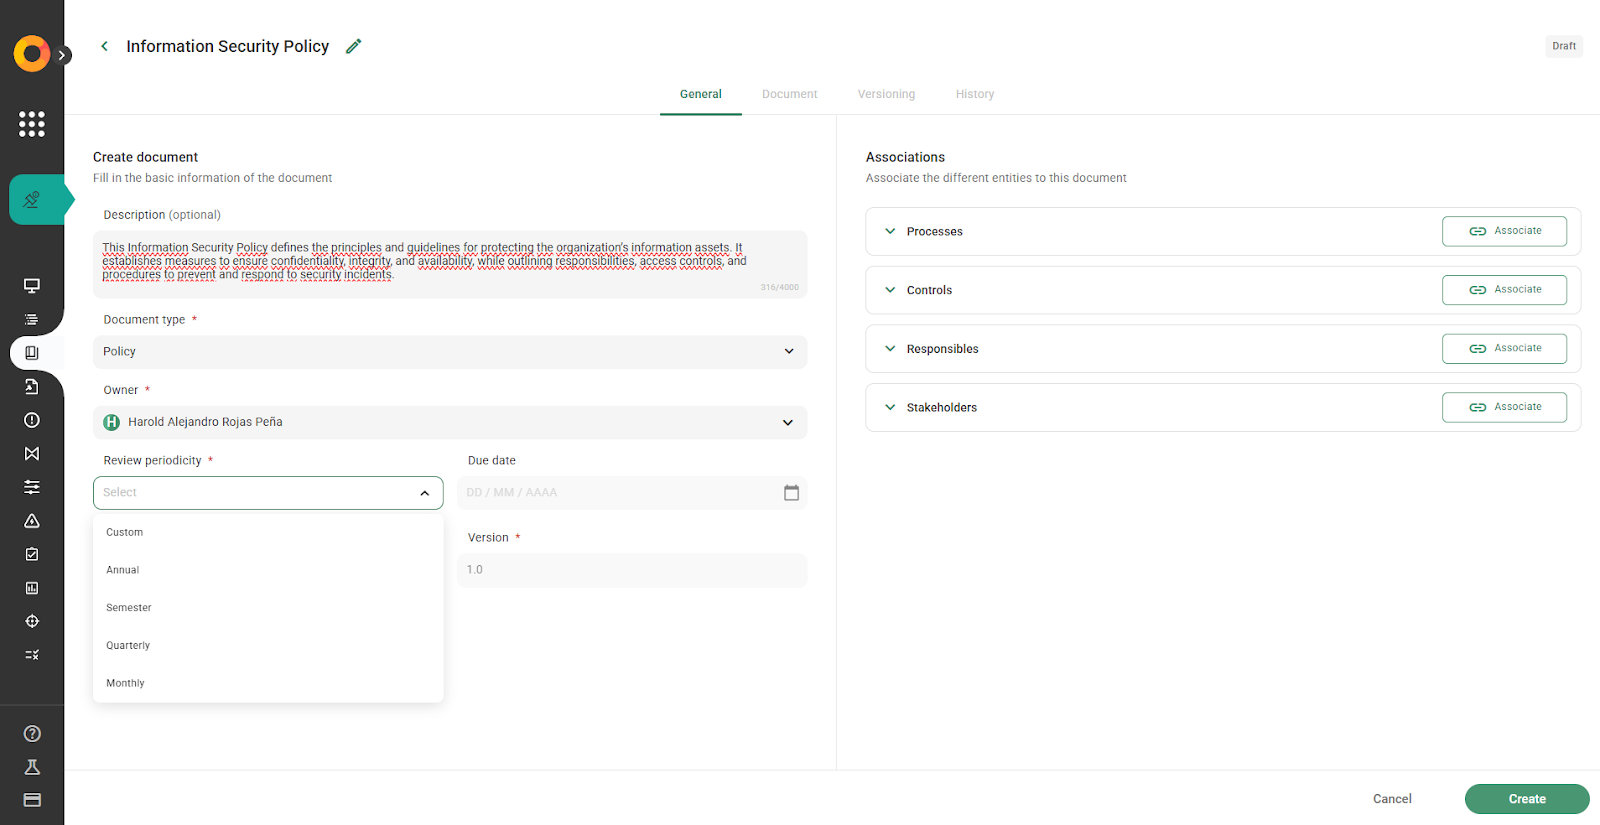Expand the Stakeholders association section
Viewport: 1600px width, 825px height.
(x=890, y=407)
